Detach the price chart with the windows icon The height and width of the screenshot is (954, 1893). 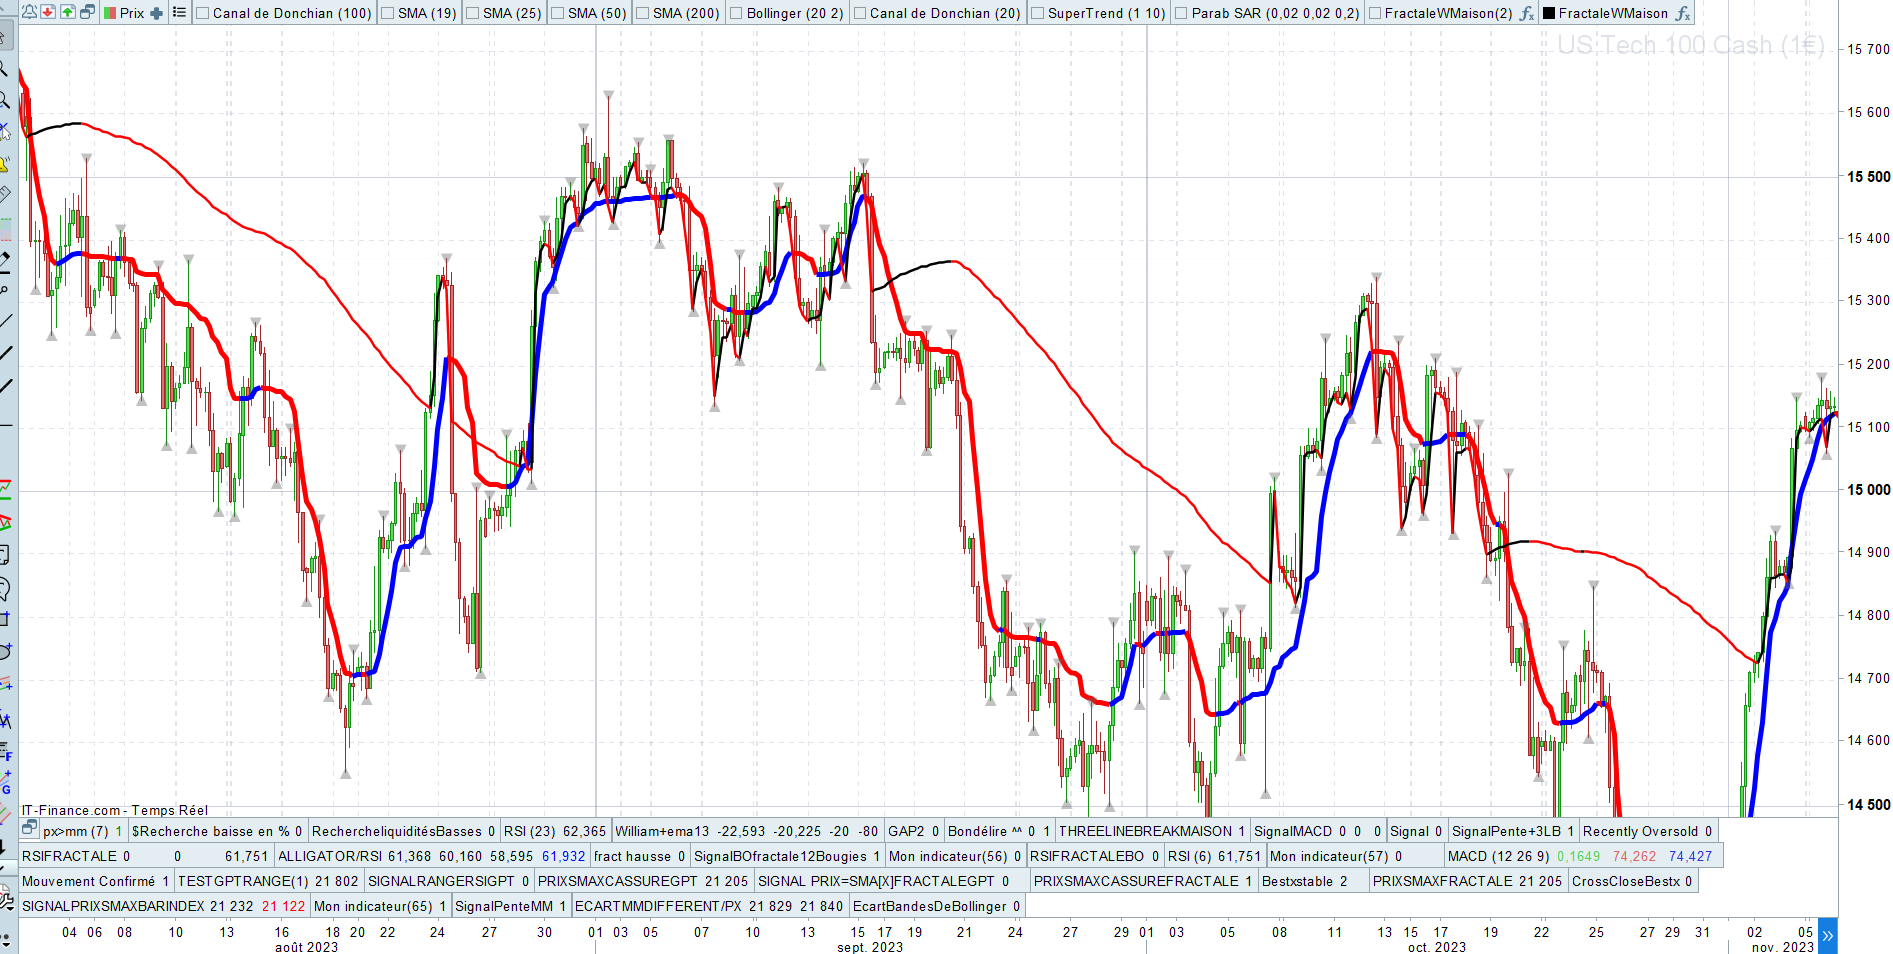(88, 13)
